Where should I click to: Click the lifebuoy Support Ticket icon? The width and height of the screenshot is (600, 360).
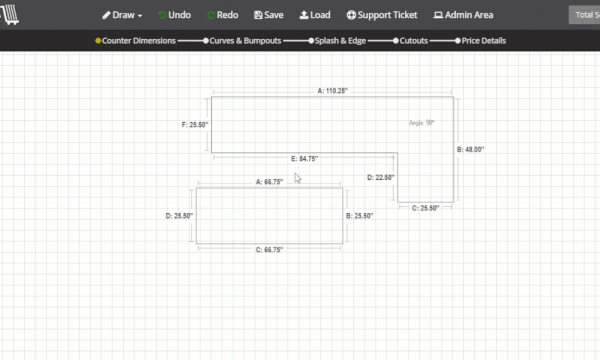click(351, 15)
